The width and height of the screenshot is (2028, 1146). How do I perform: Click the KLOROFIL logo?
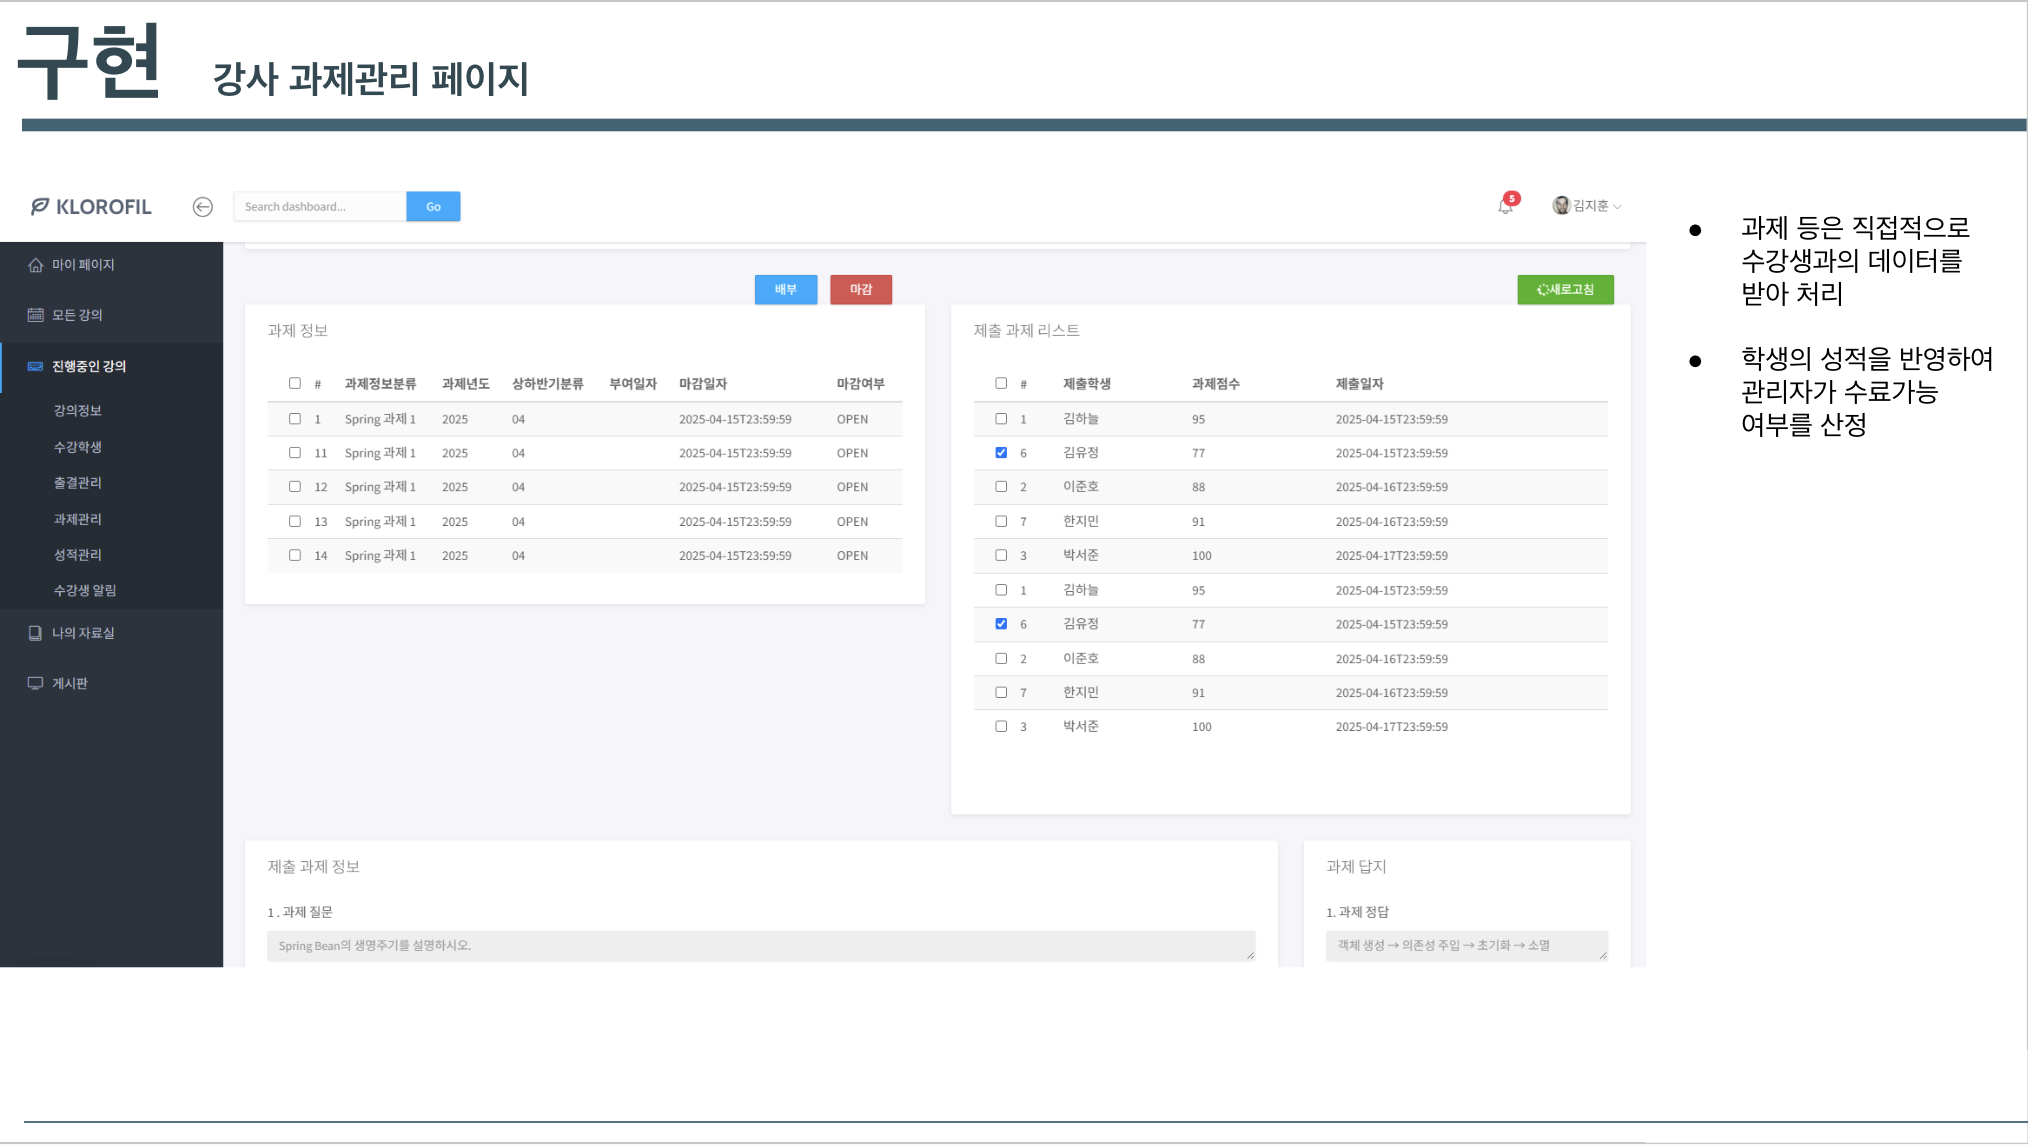point(90,207)
